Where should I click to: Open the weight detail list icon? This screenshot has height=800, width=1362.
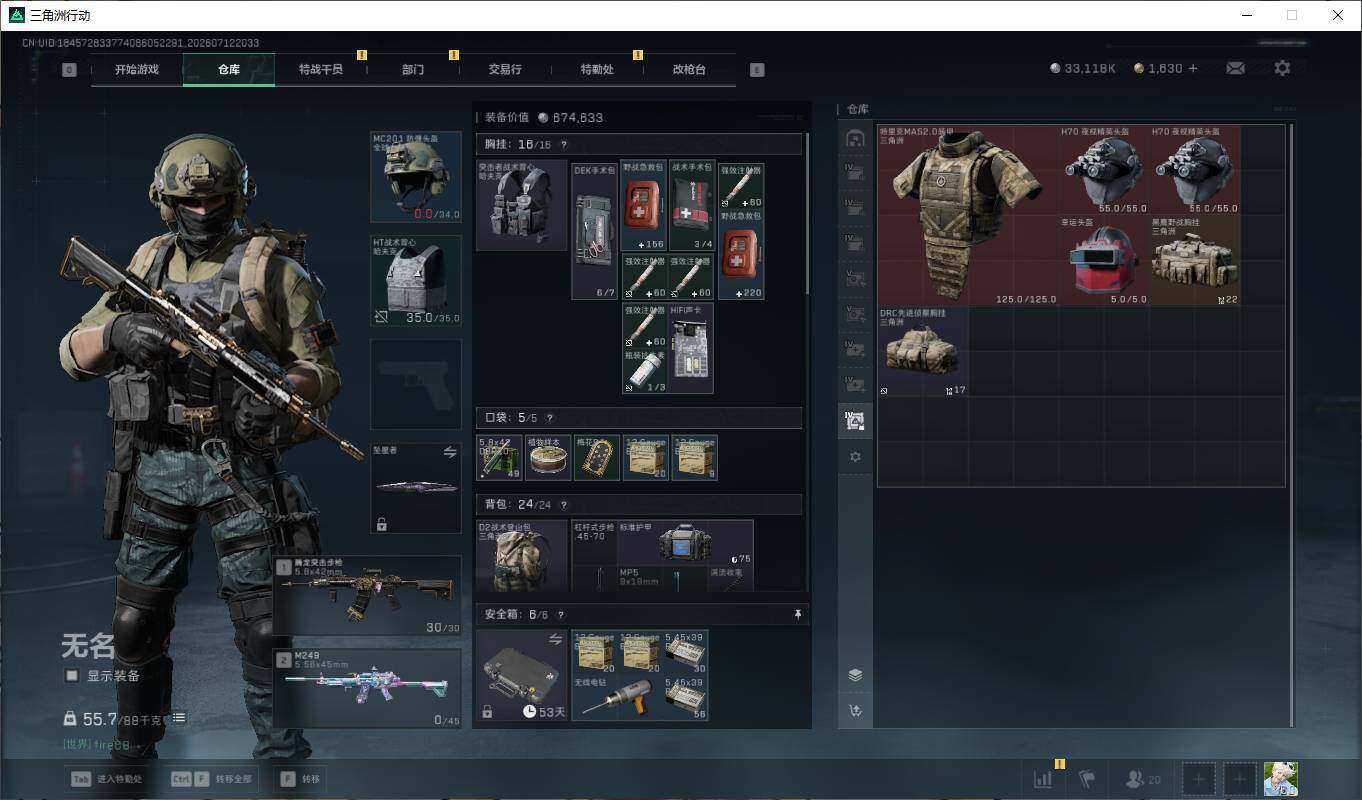click(179, 718)
